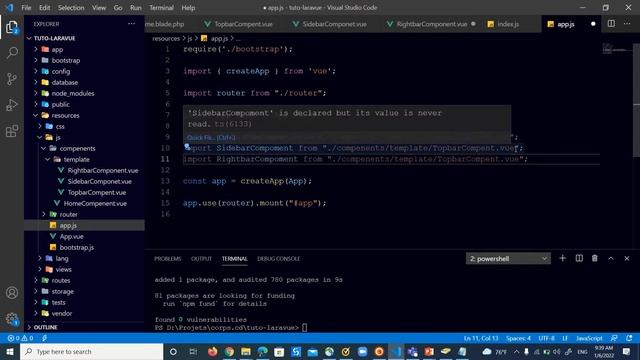Open the Source Control view
This screenshot has width=640, height=360.
point(12,79)
